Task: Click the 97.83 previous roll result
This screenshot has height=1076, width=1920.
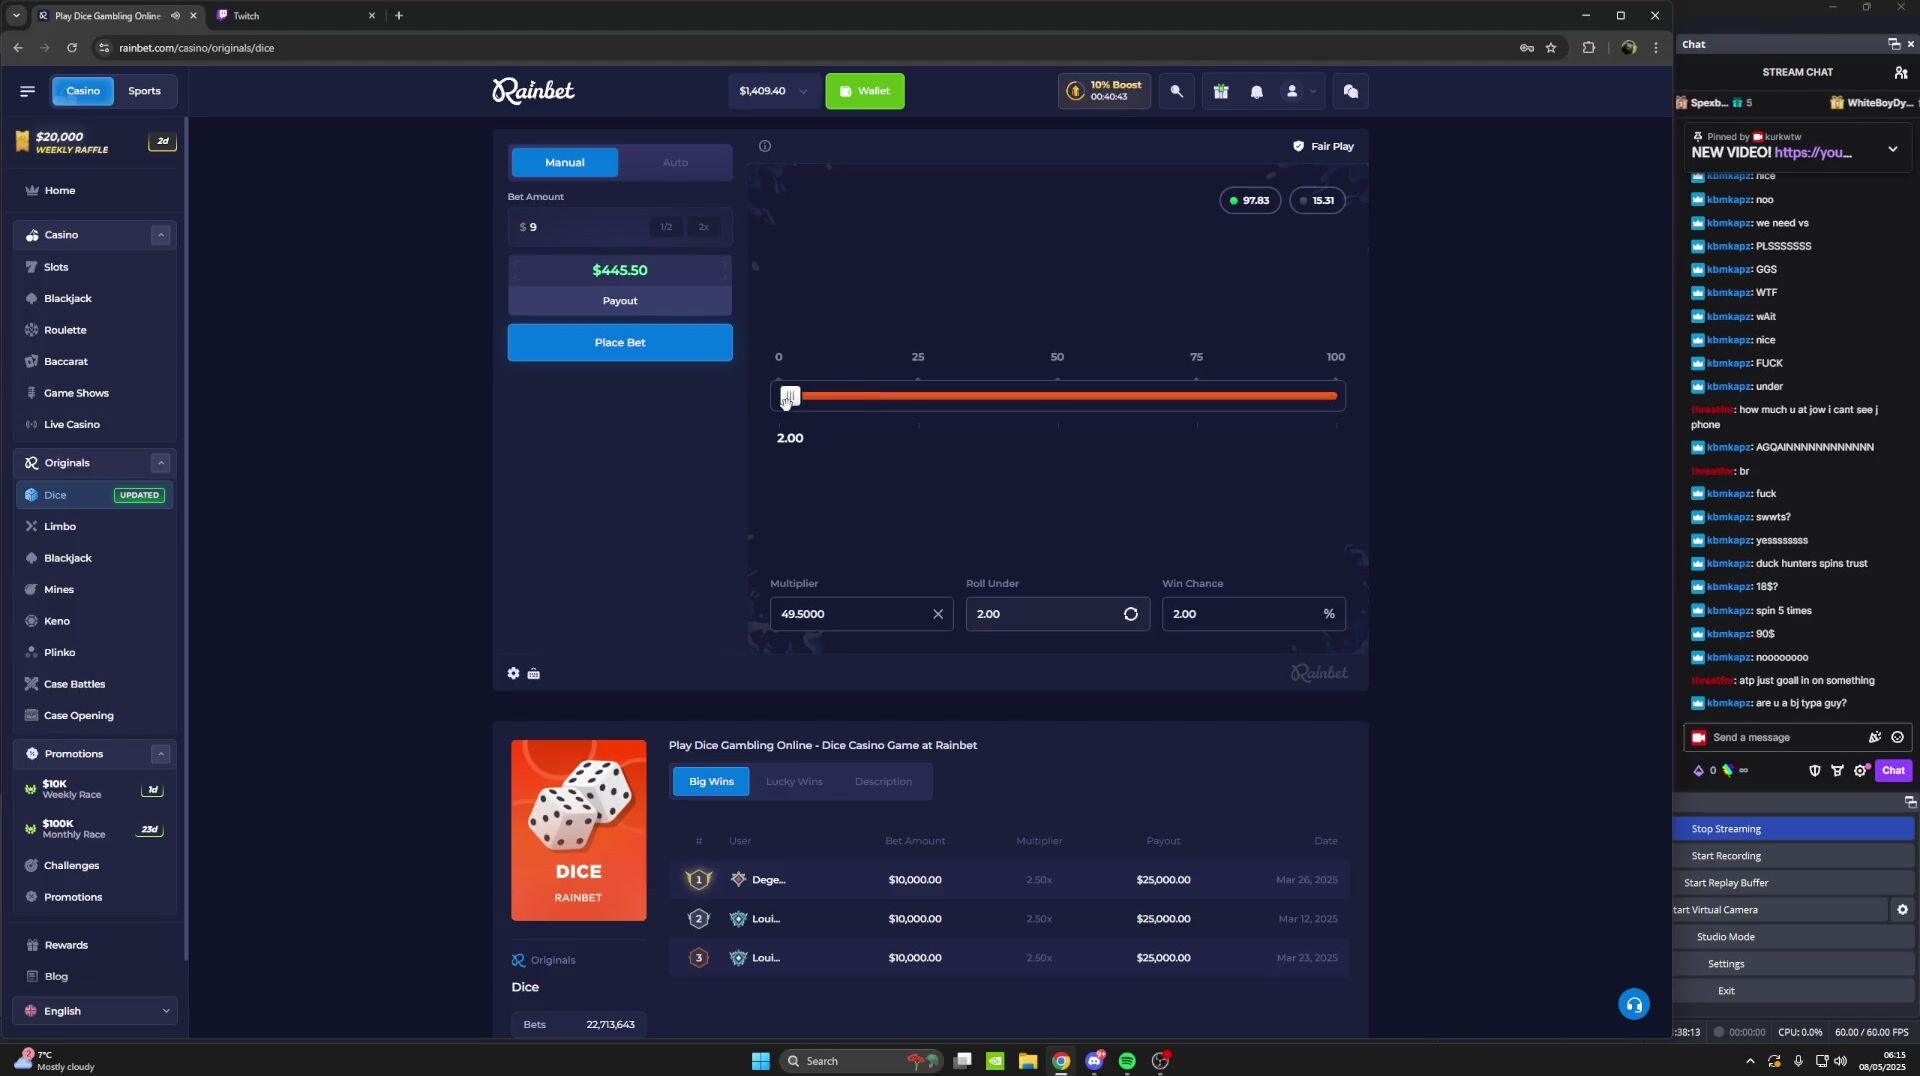Action: click(x=1249, y=200)
